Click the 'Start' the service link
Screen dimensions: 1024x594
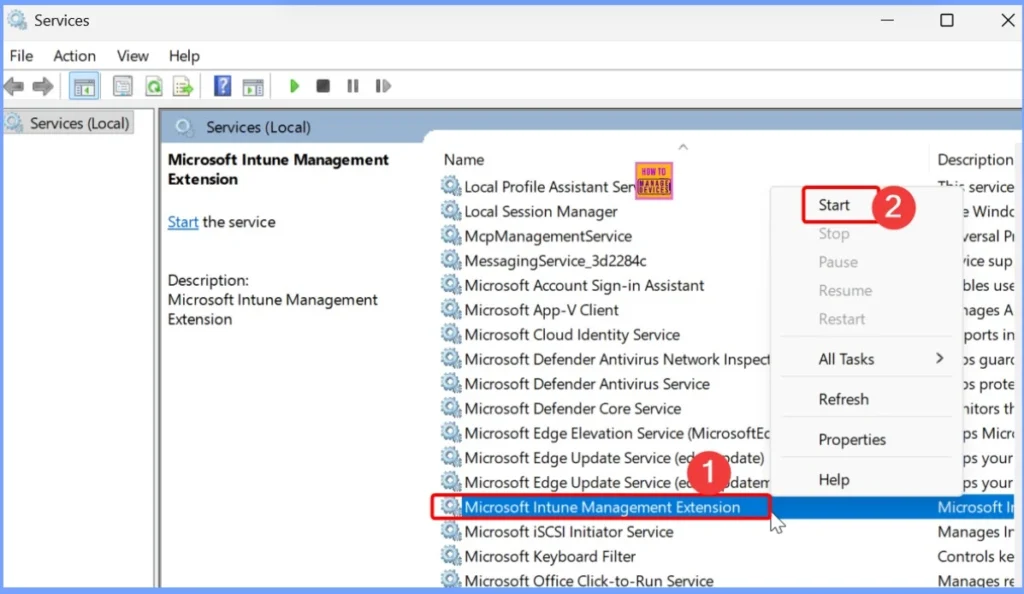(182, 222)
